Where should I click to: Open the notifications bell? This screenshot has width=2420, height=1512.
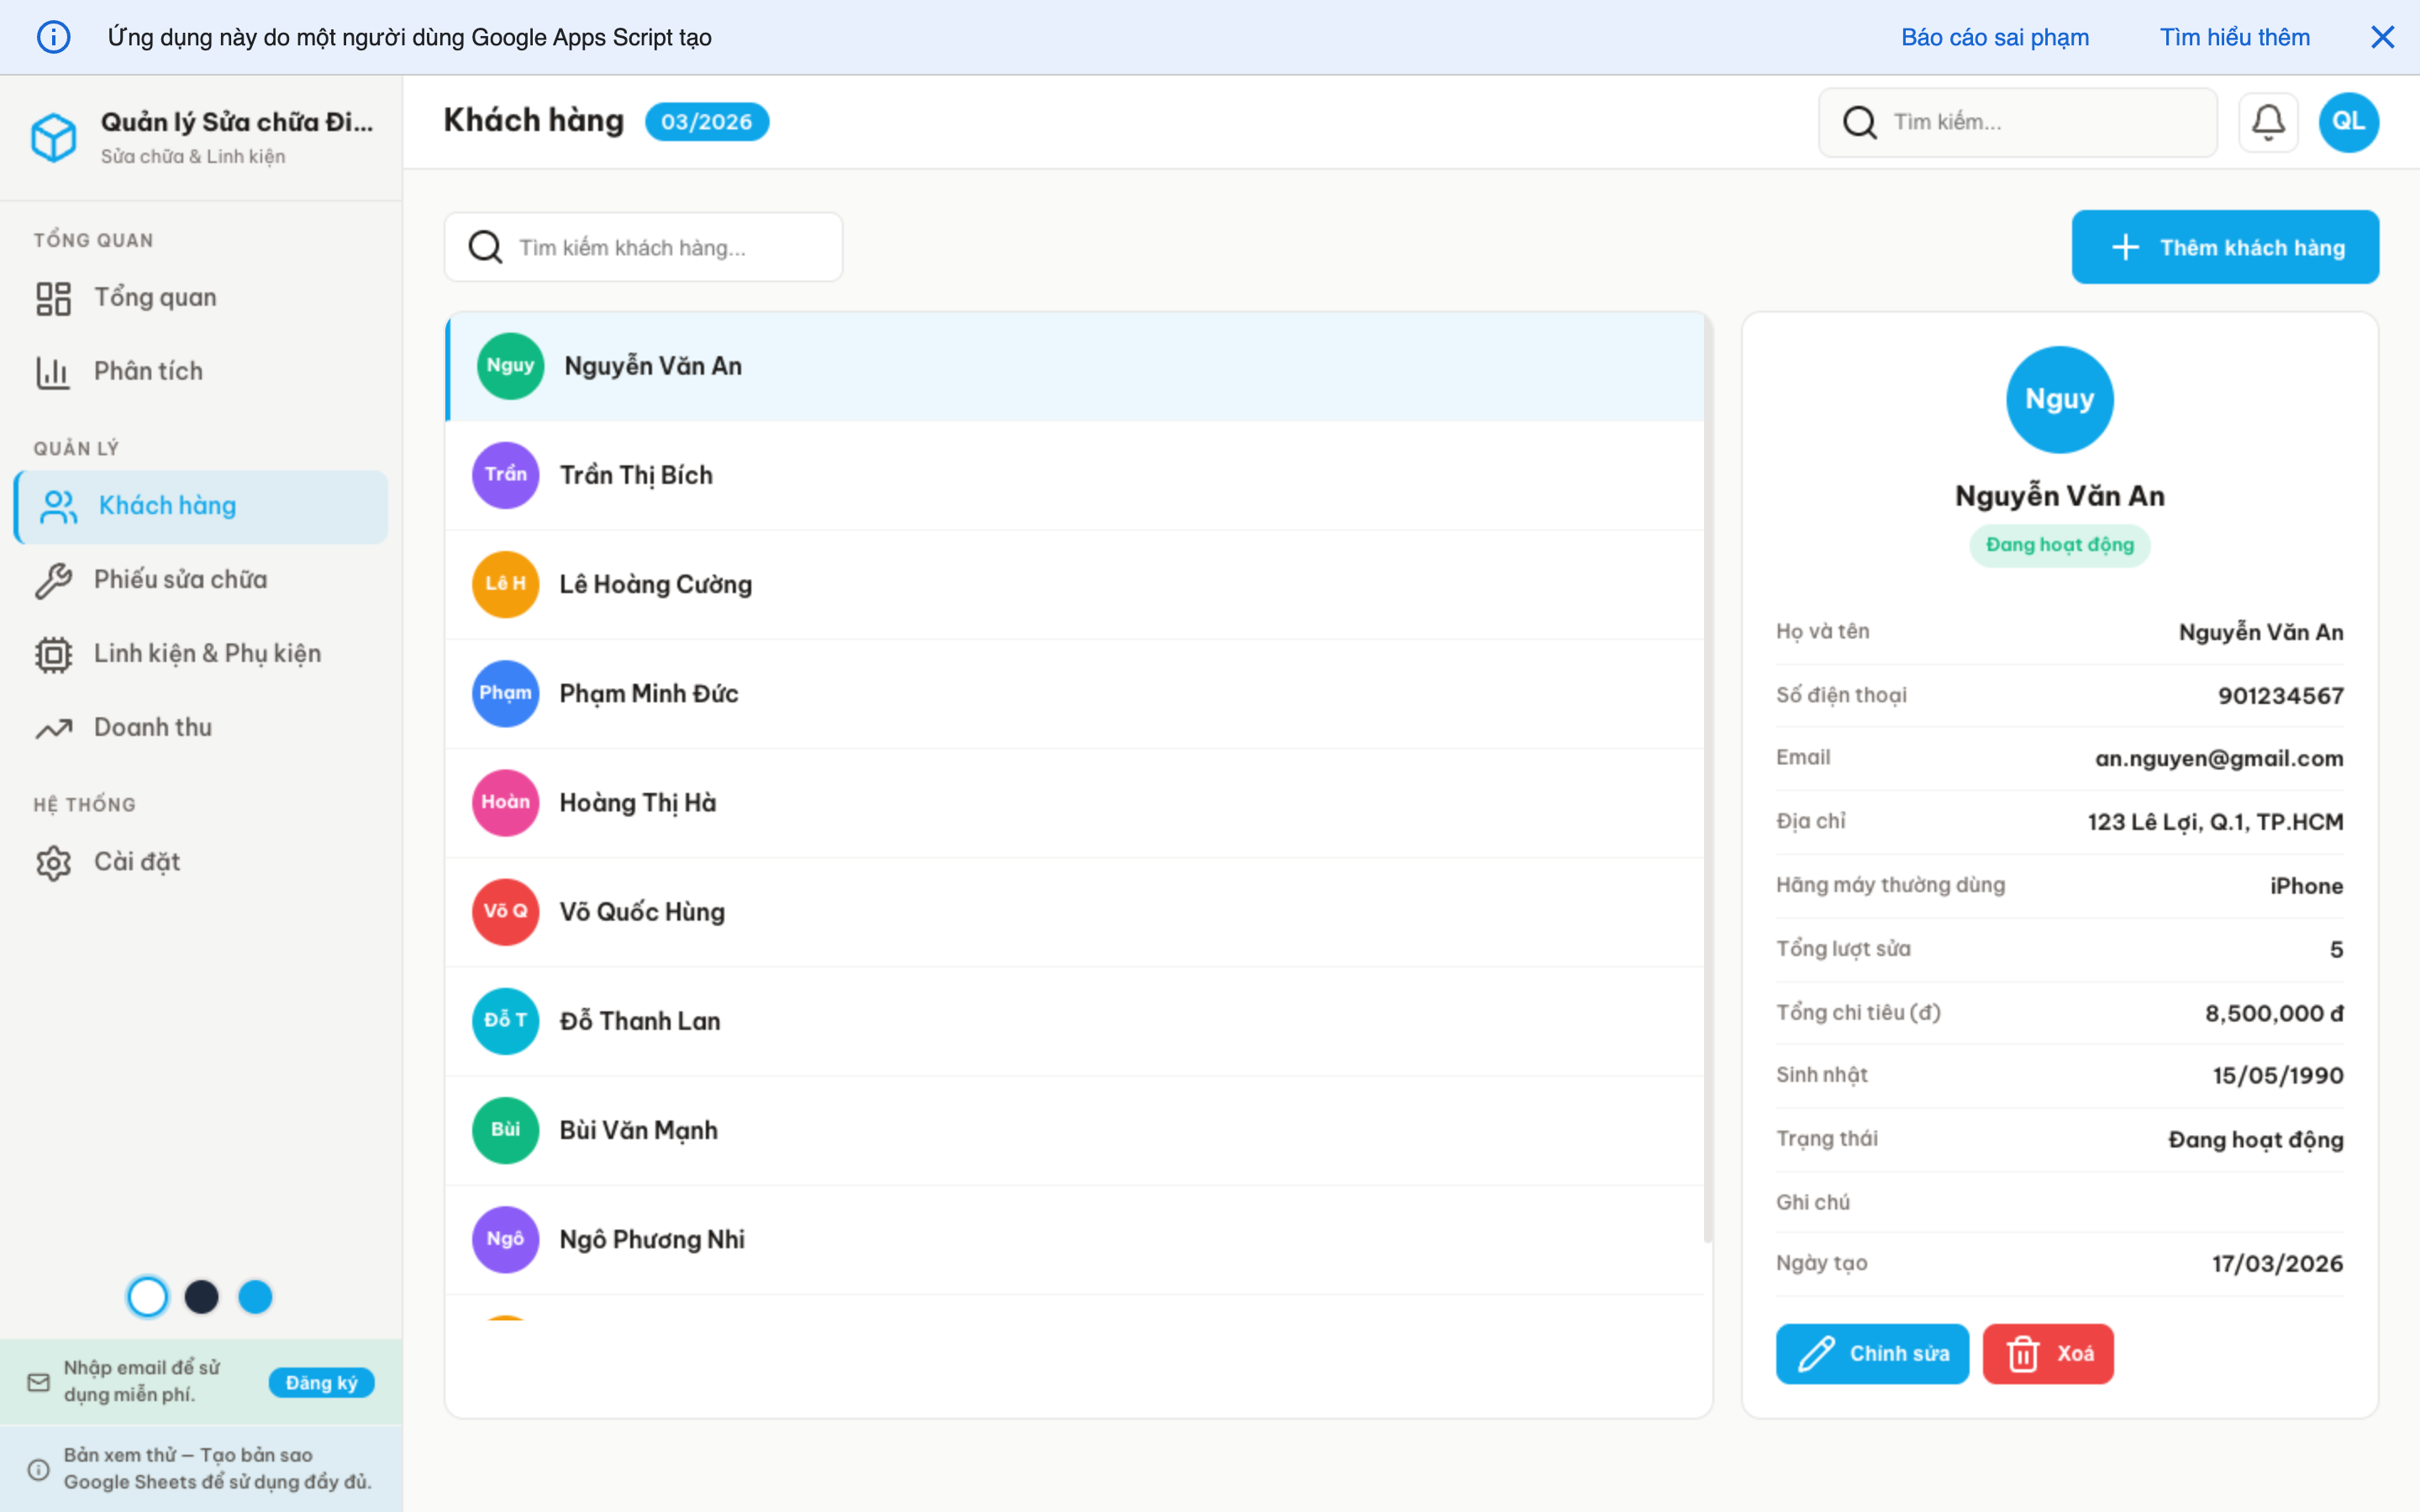tap(2269, 121)
